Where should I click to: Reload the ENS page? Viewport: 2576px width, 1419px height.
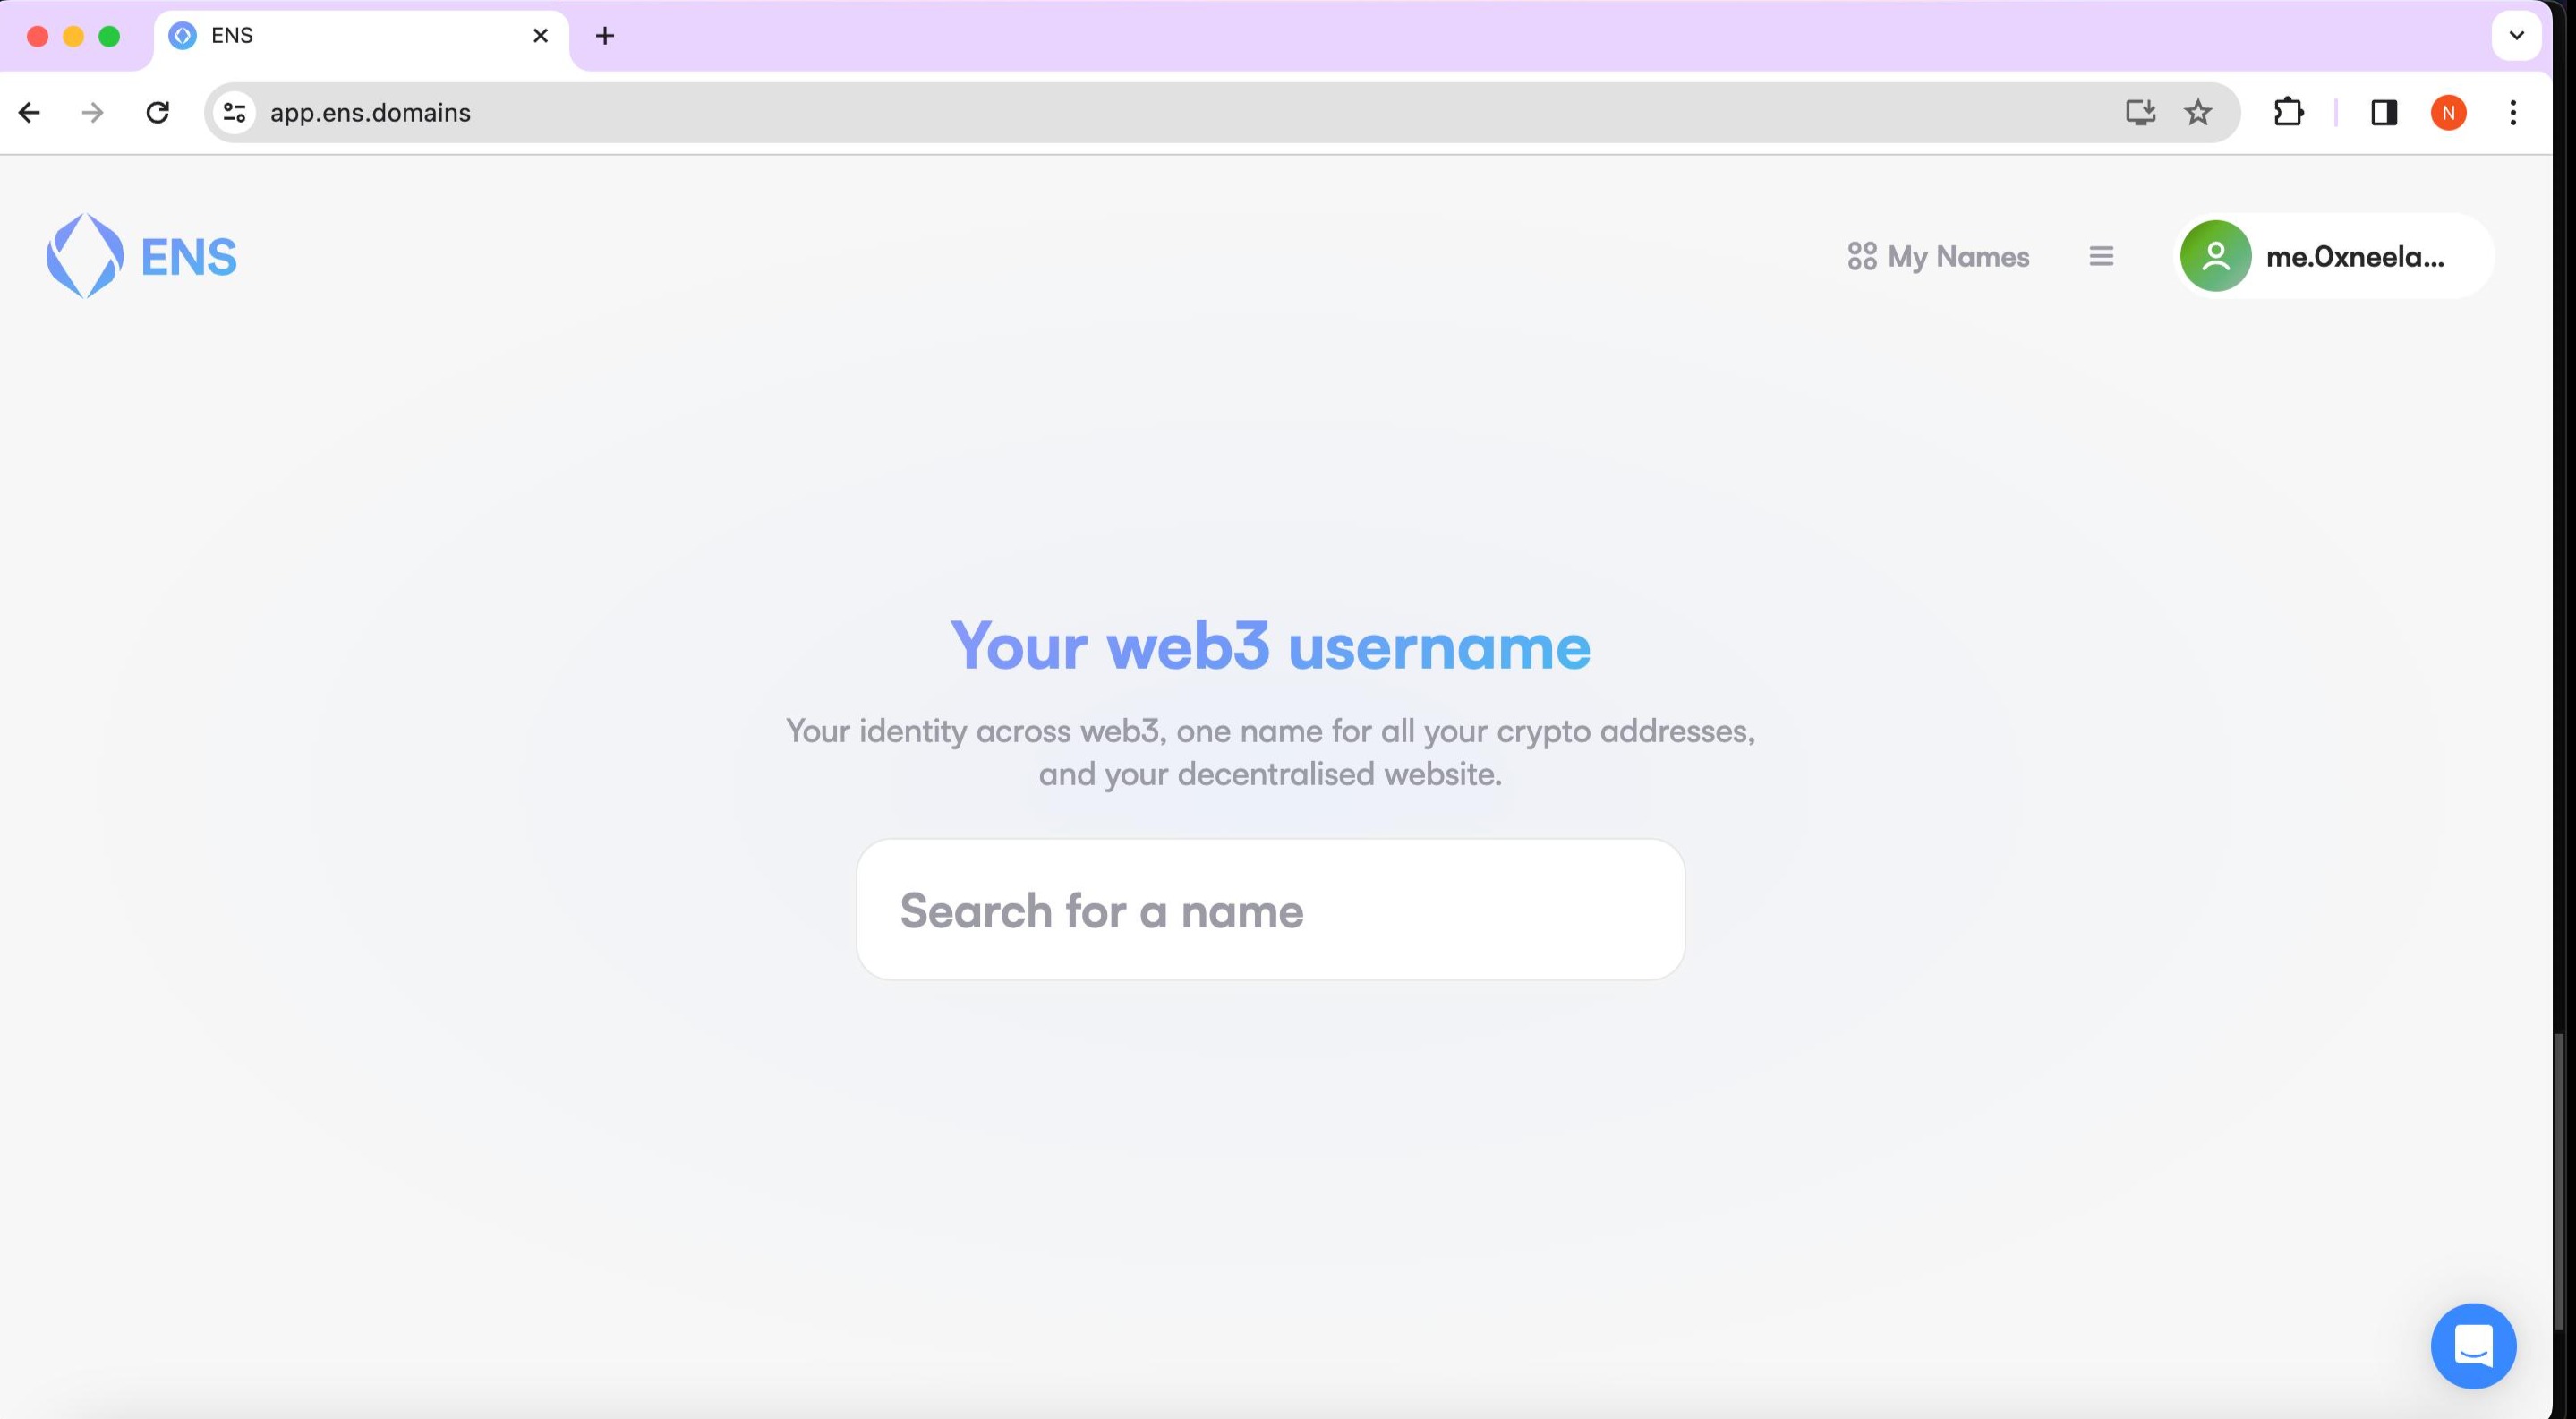click(x=157, y=112)
